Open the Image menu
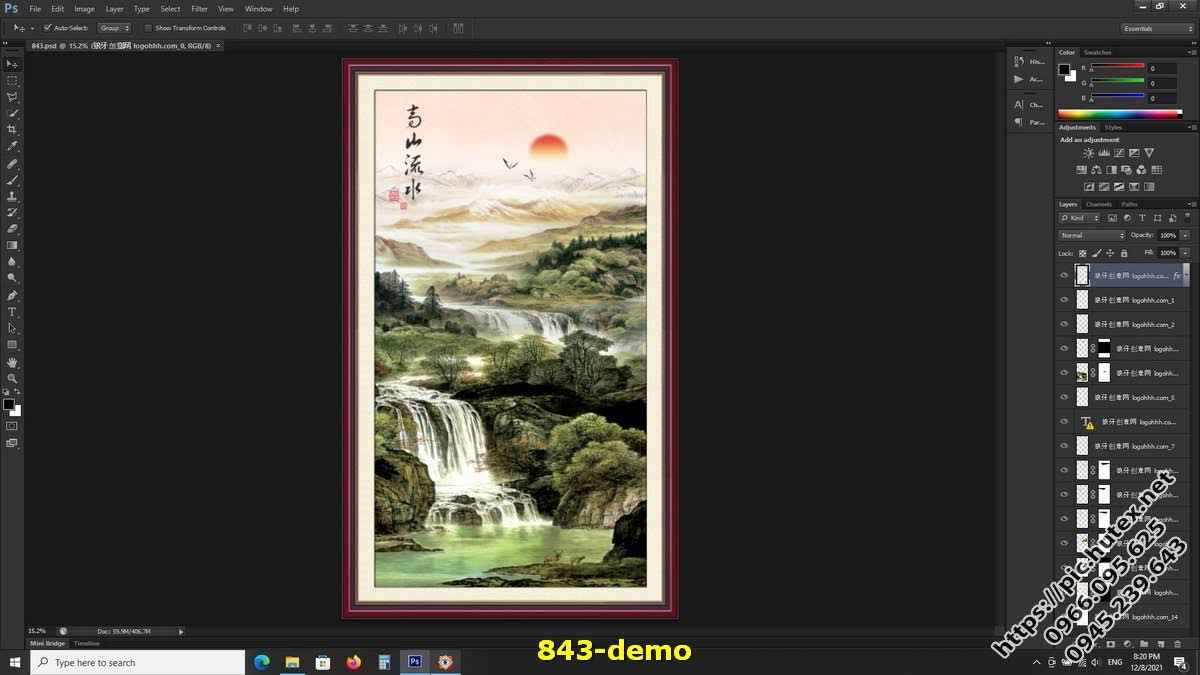 tap(84, 9)
